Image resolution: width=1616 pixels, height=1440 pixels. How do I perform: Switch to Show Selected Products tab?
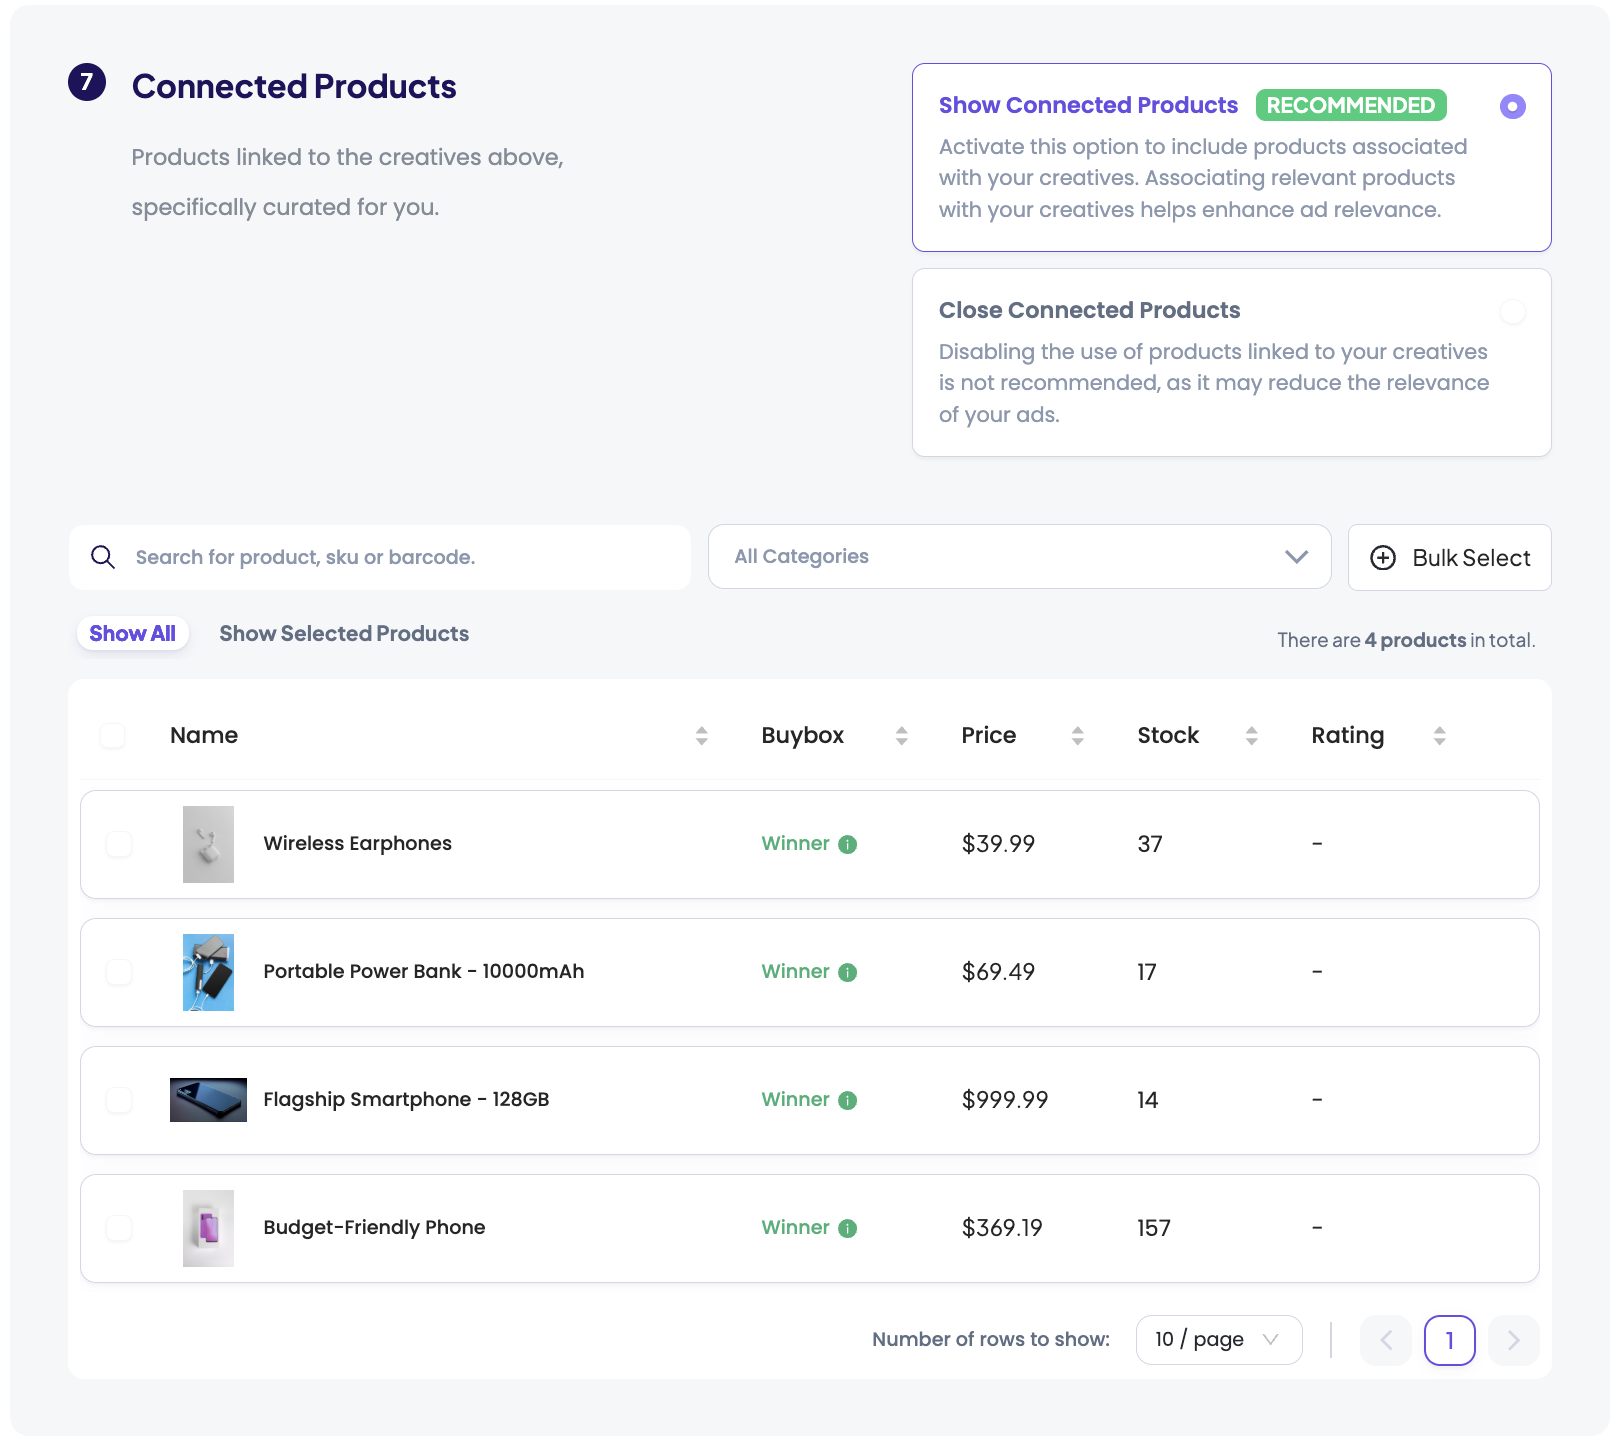(344, 634)
